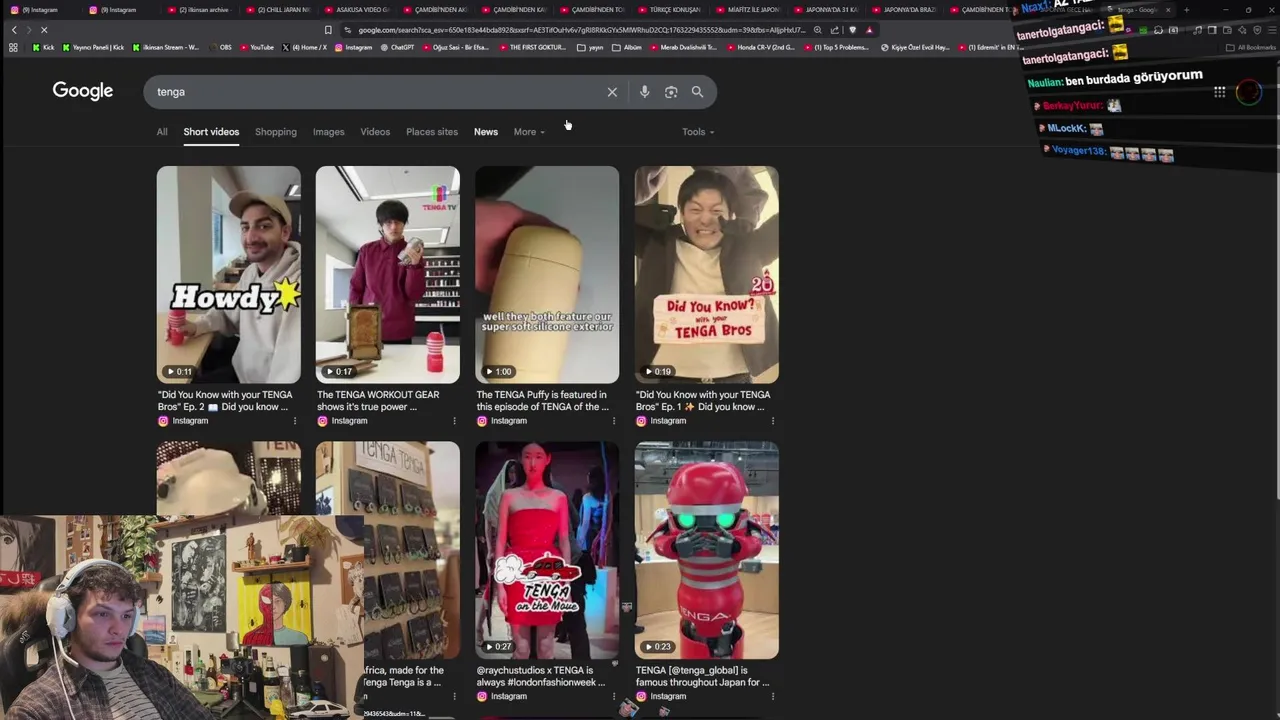Screen dimensions: 1280x720
Task: Open the TENGA Bros Ep. 1 title link
Action: [703, 401]
